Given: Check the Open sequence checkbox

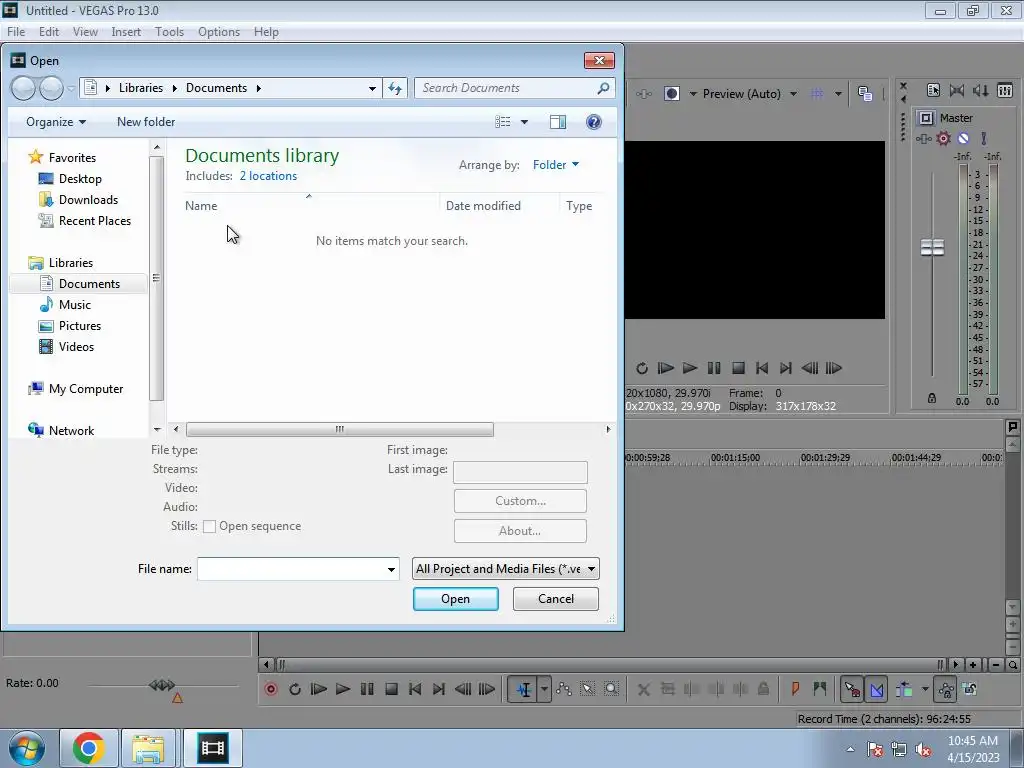Looking at the screenshot, I should click(210, 526).
